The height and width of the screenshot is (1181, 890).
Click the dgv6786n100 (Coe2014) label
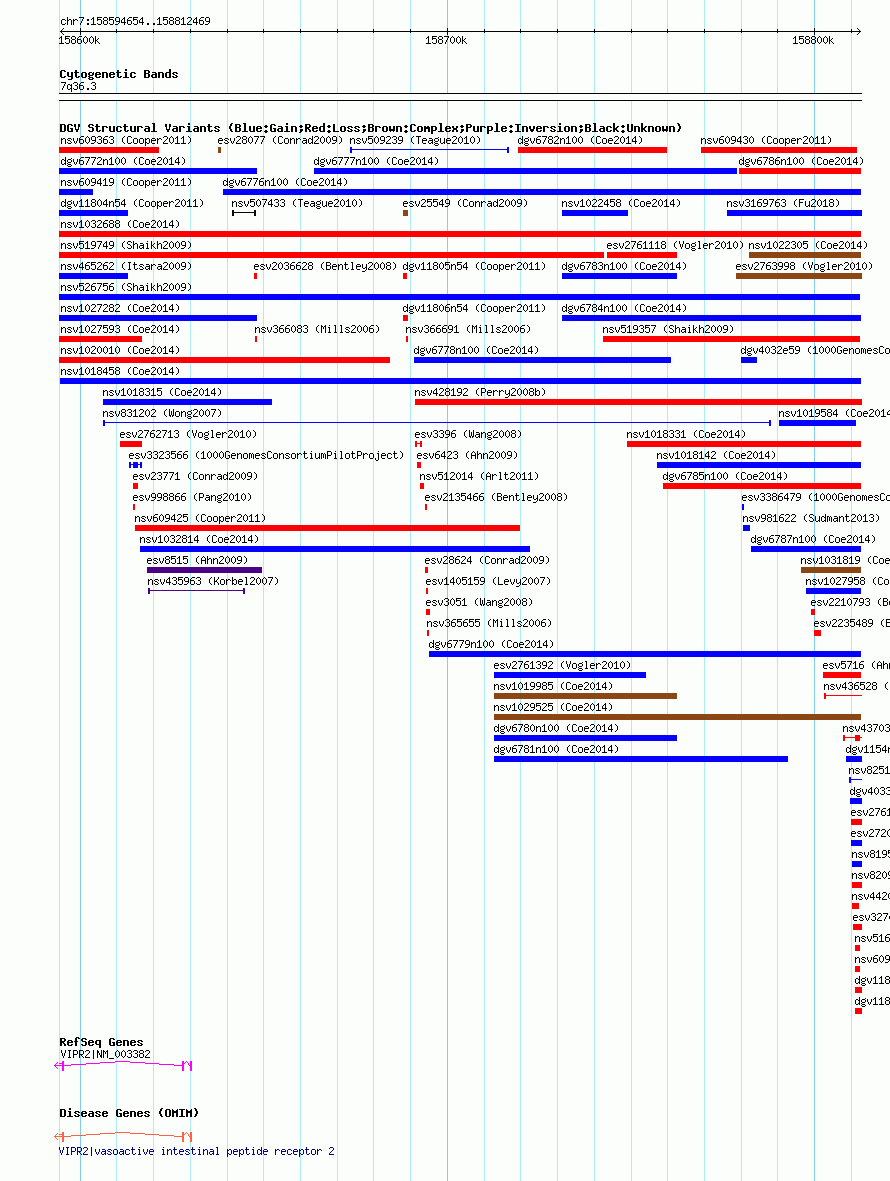point(801,161)
